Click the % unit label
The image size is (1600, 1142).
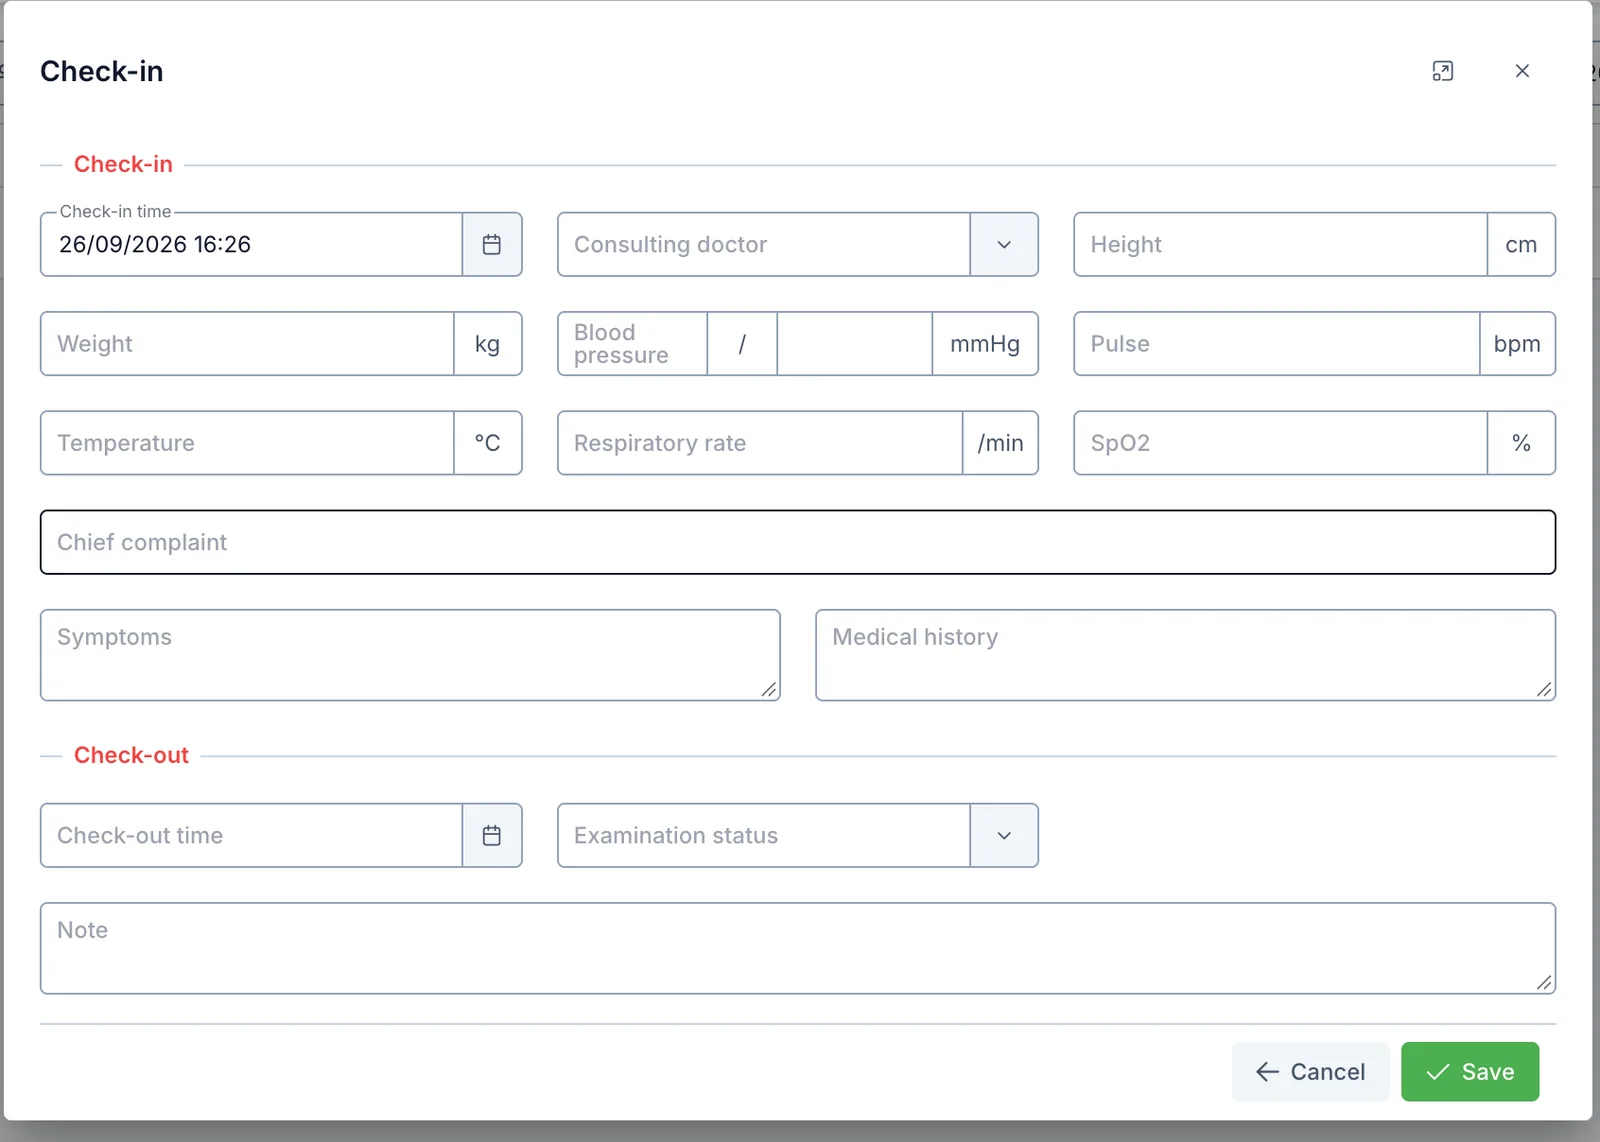[1521, 443]
